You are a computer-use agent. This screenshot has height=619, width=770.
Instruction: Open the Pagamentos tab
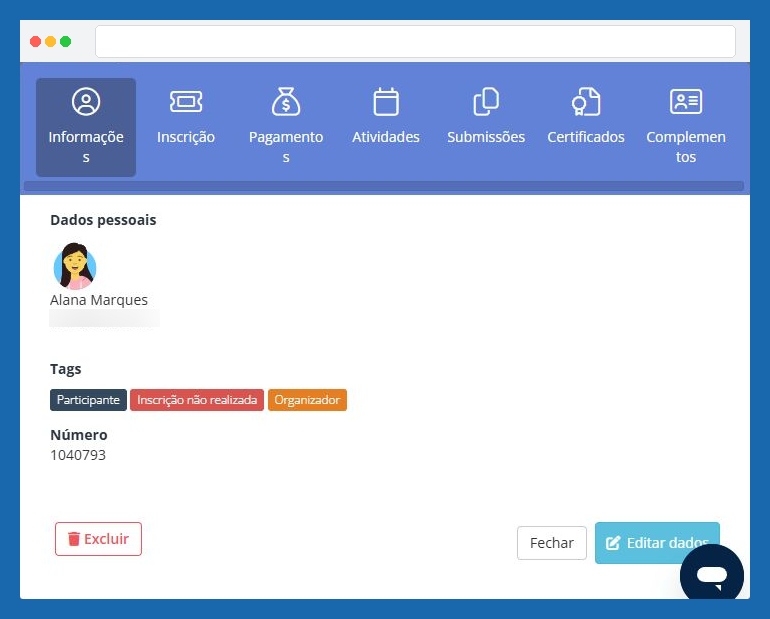tap(286, 127)
